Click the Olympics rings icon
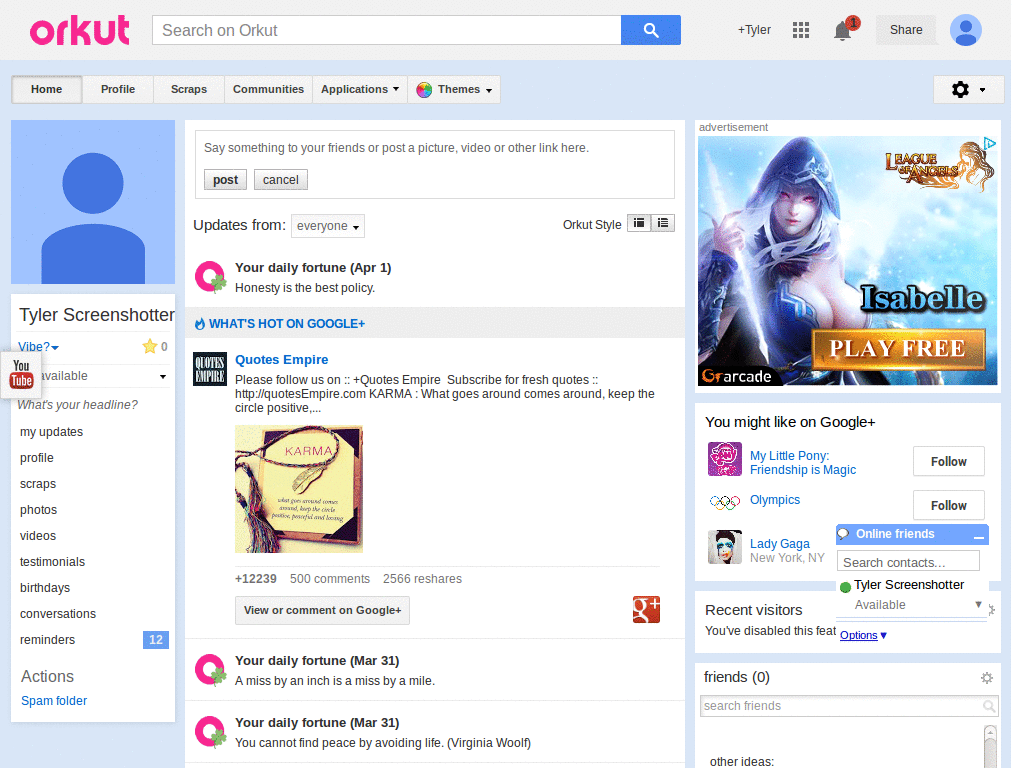This screenshot has height=768, width=1024. pos(724,502)
